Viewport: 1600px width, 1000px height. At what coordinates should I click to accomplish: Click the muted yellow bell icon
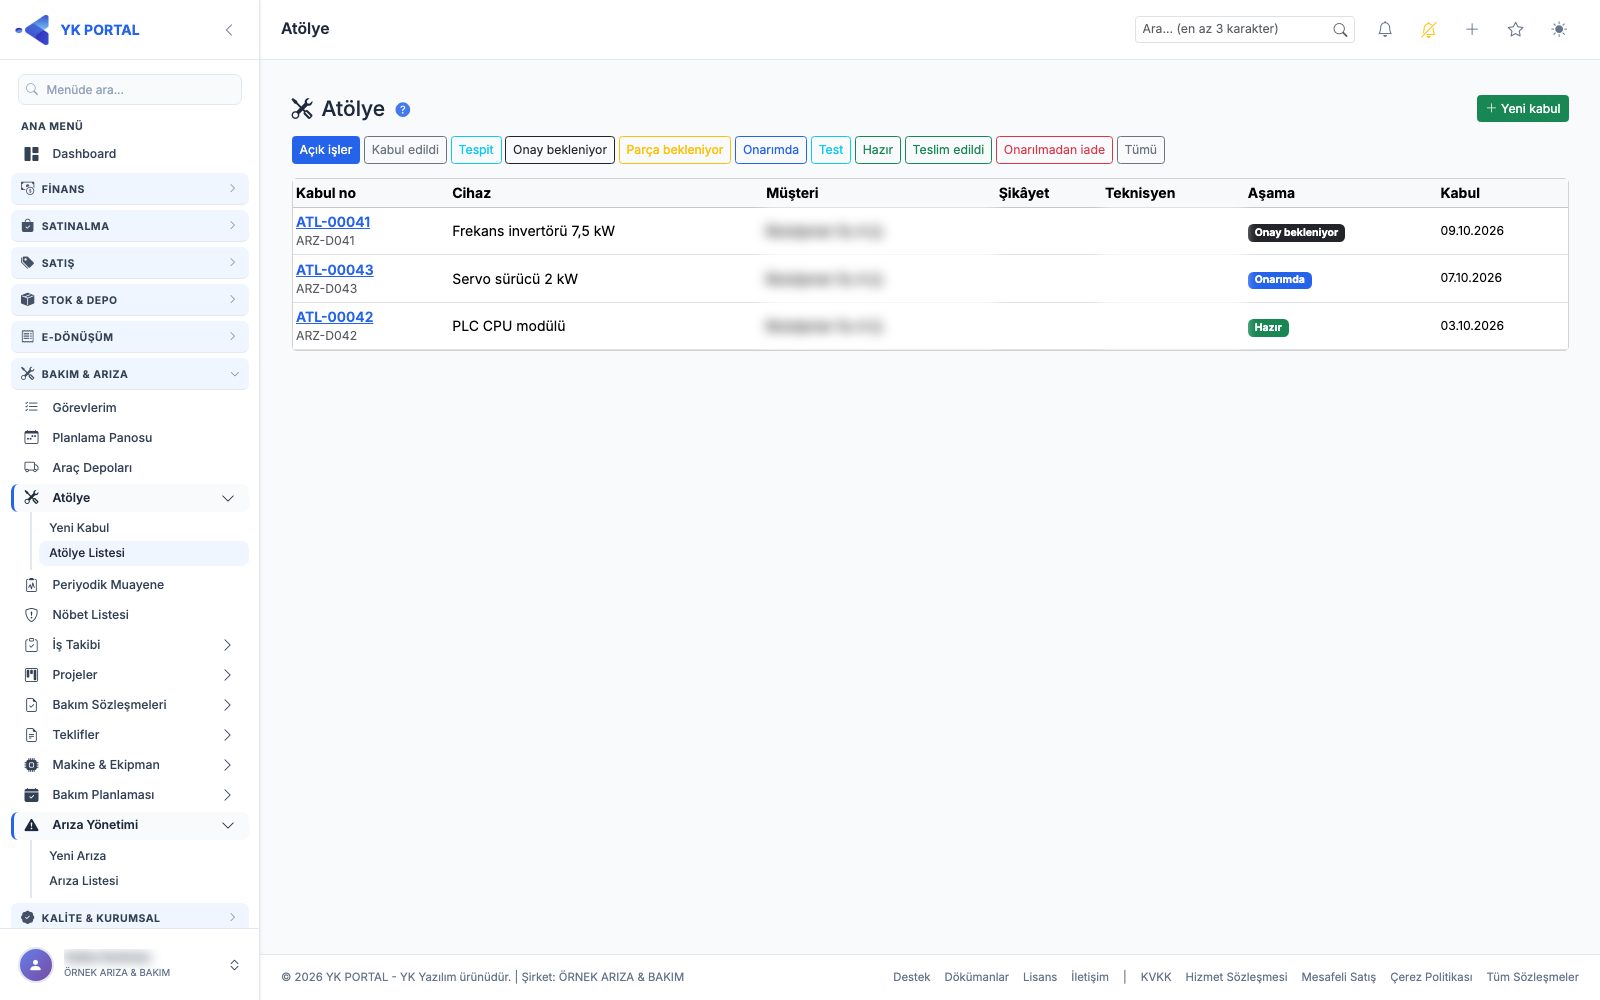click(1428, 30)
